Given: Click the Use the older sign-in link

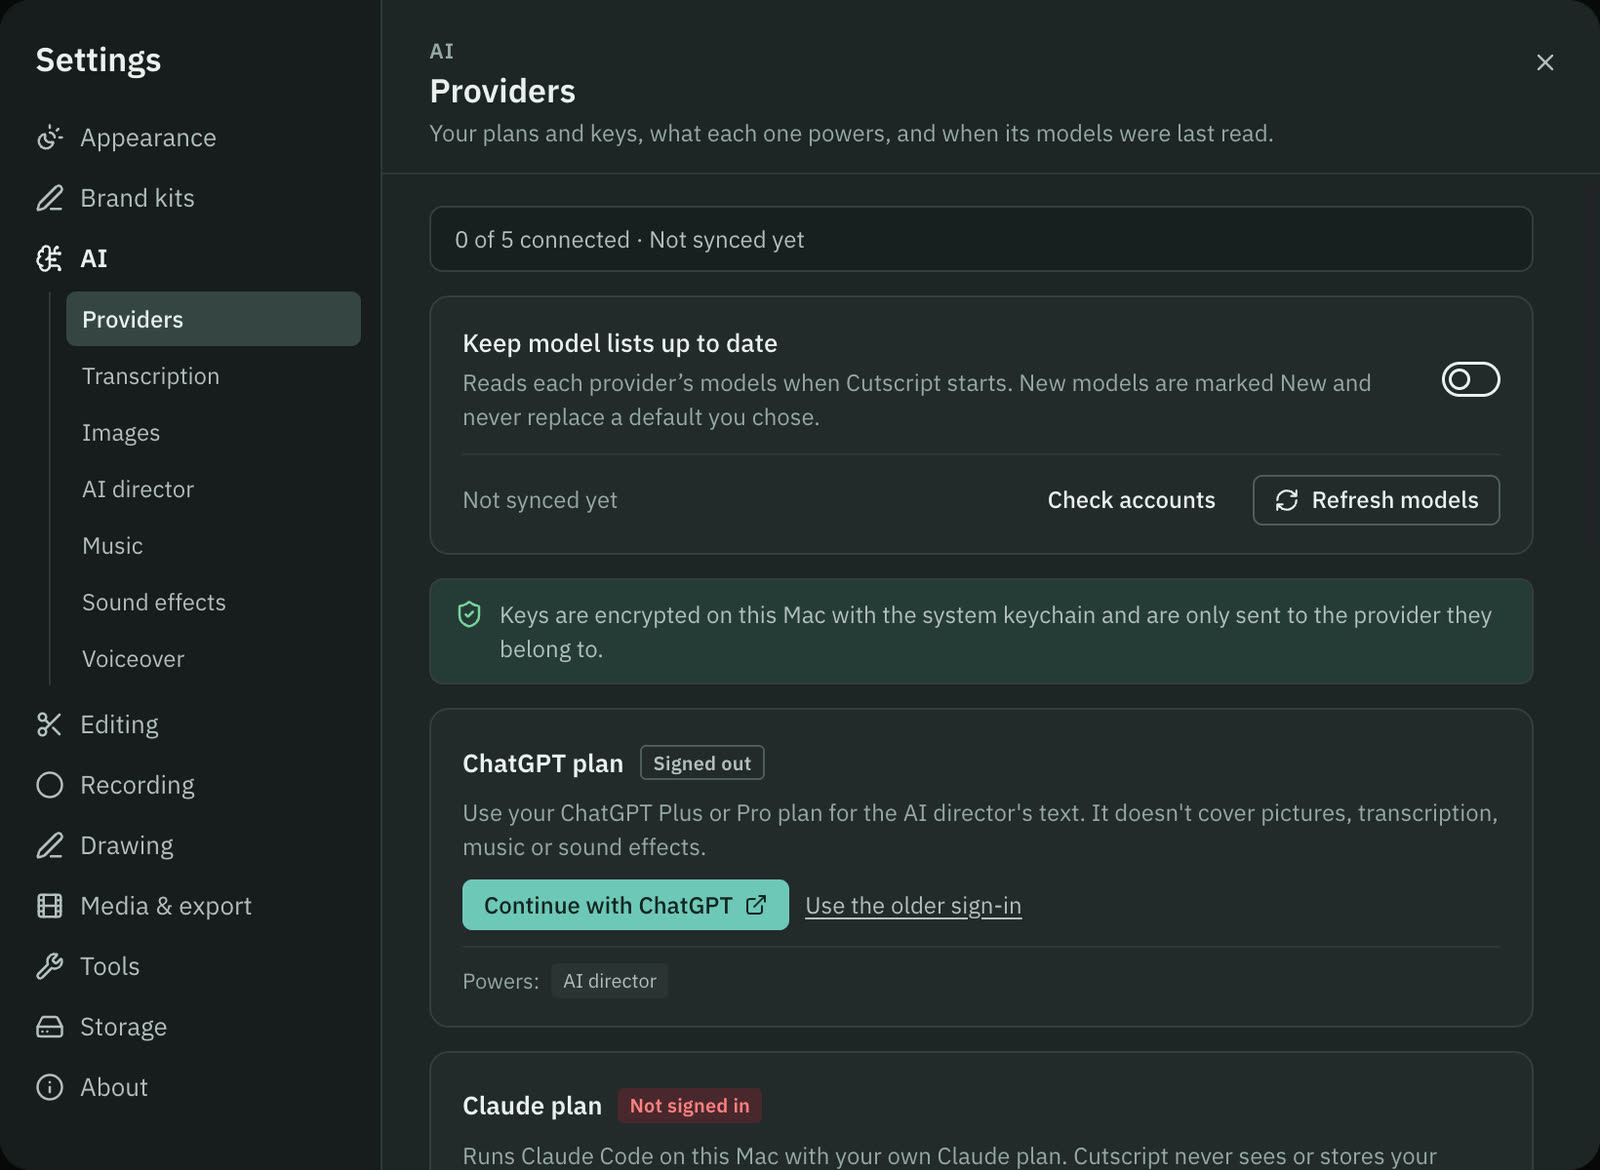Looking at the screenshot, I should pos(913,906).
